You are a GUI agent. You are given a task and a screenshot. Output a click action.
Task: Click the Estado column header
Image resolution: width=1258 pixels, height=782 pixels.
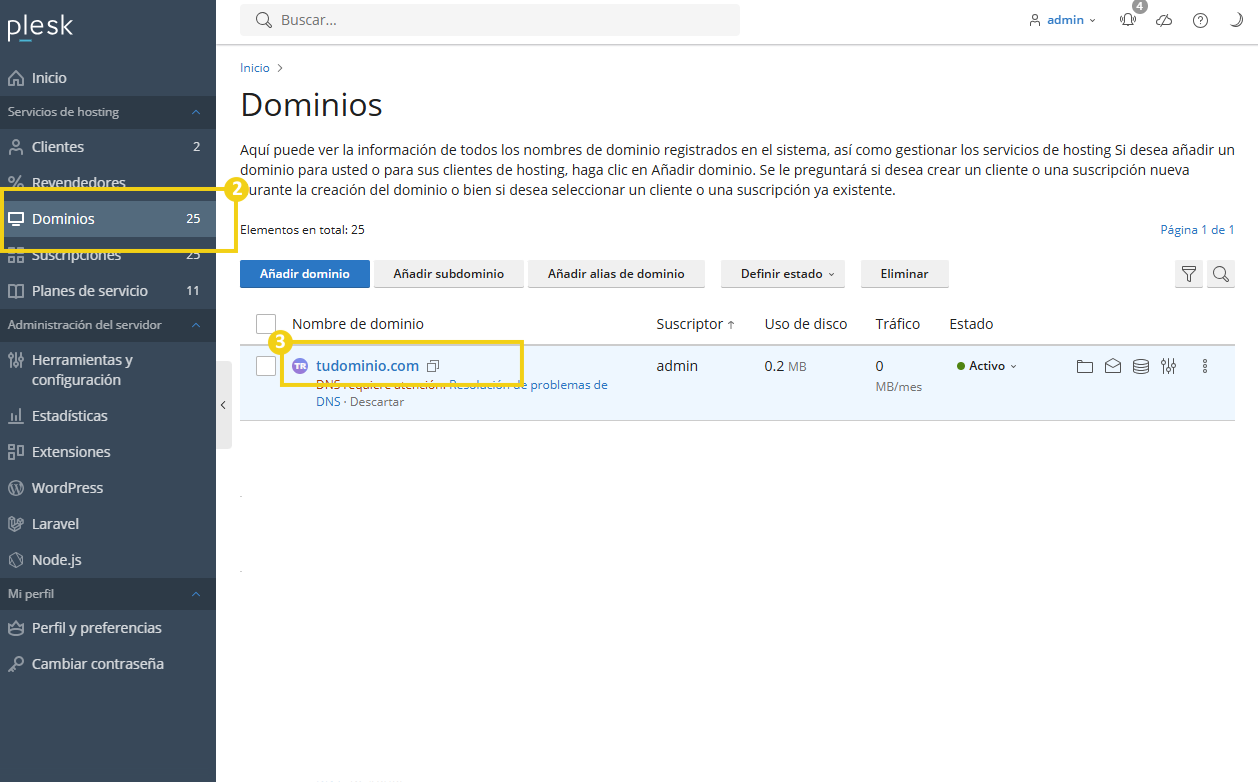[x=971, y=324]
